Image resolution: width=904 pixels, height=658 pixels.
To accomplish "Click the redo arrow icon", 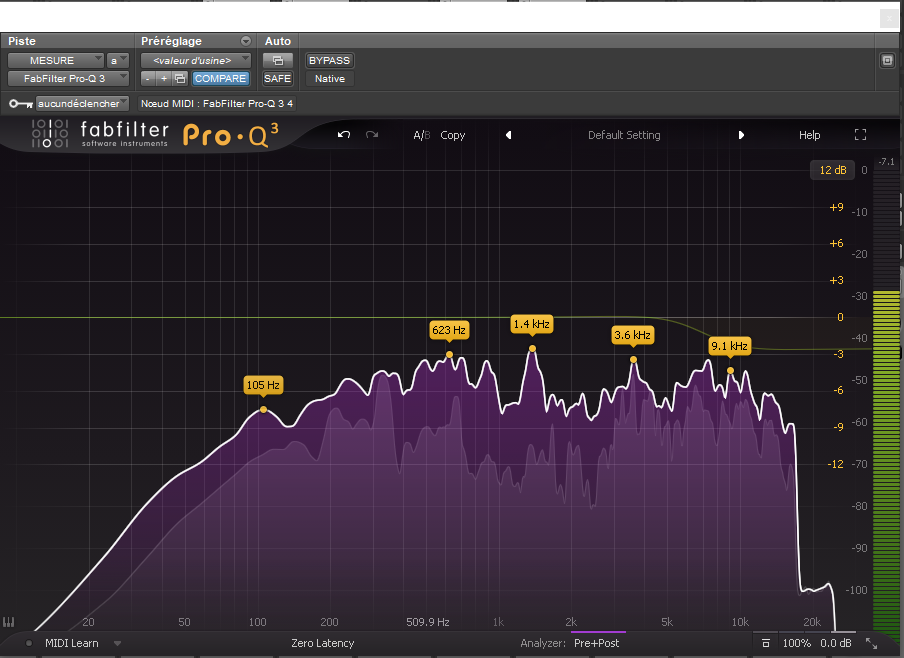I will coord(372,134).
